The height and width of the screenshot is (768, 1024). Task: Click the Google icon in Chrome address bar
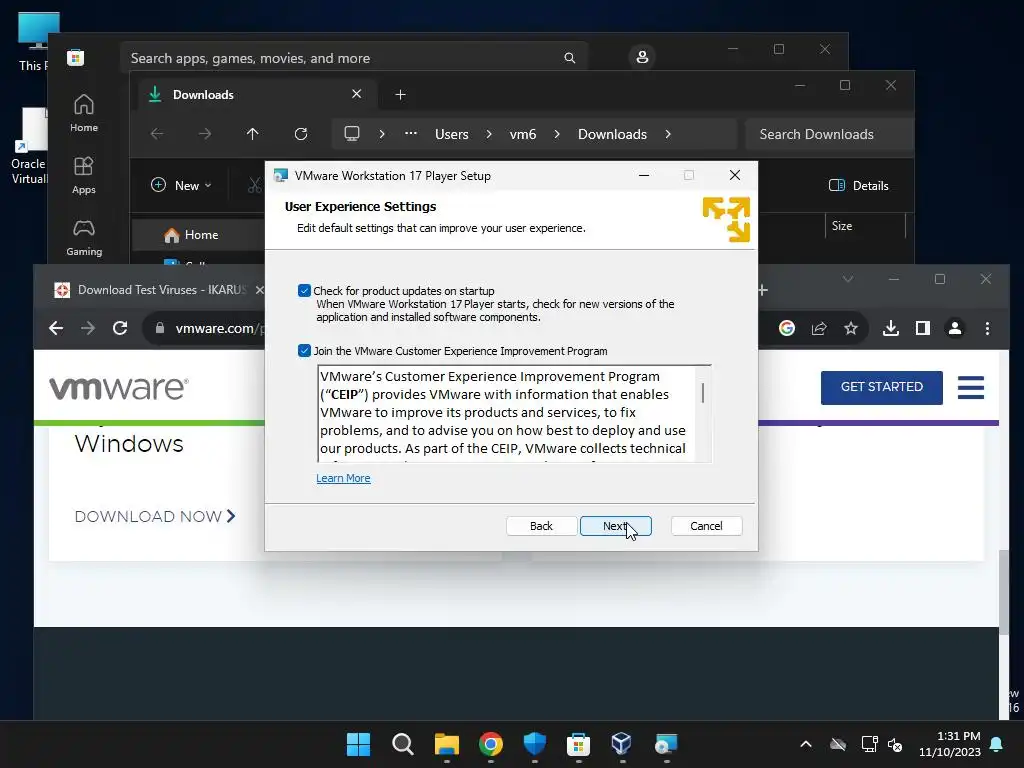click(787, 328)
